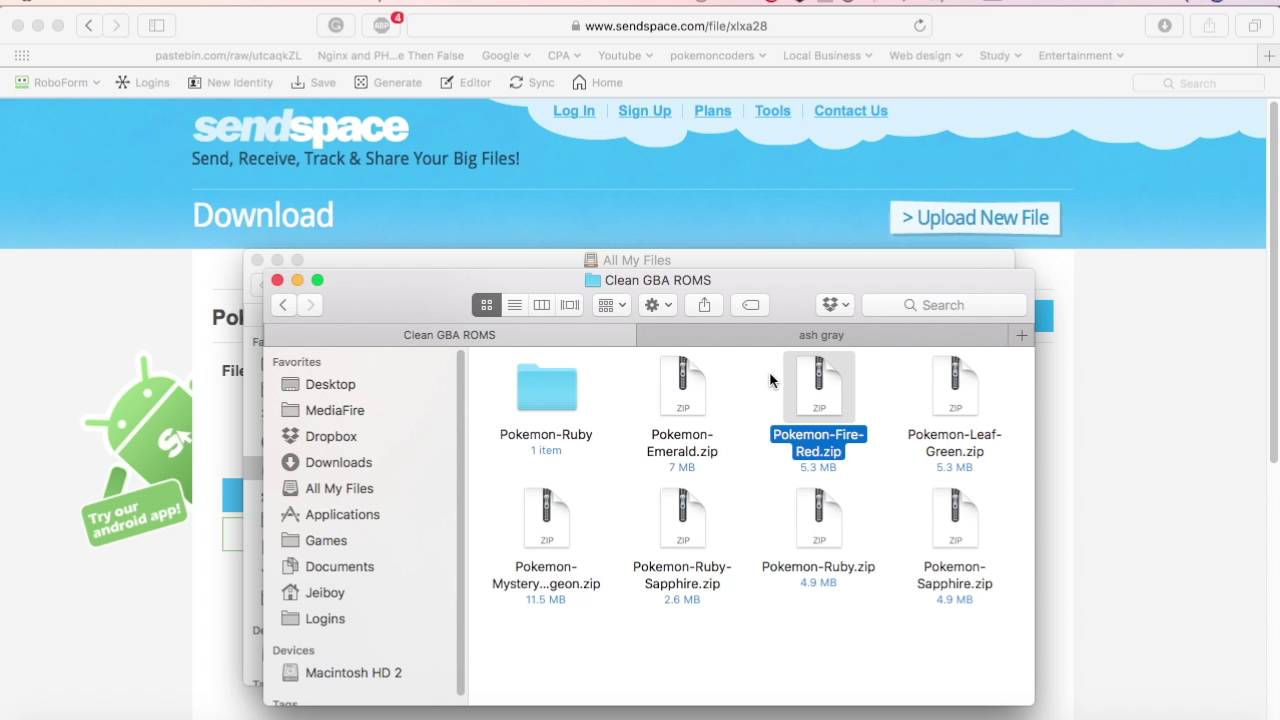Click RoboForm Logins button
Viewport: 1280px width, 720px height.
143,83
